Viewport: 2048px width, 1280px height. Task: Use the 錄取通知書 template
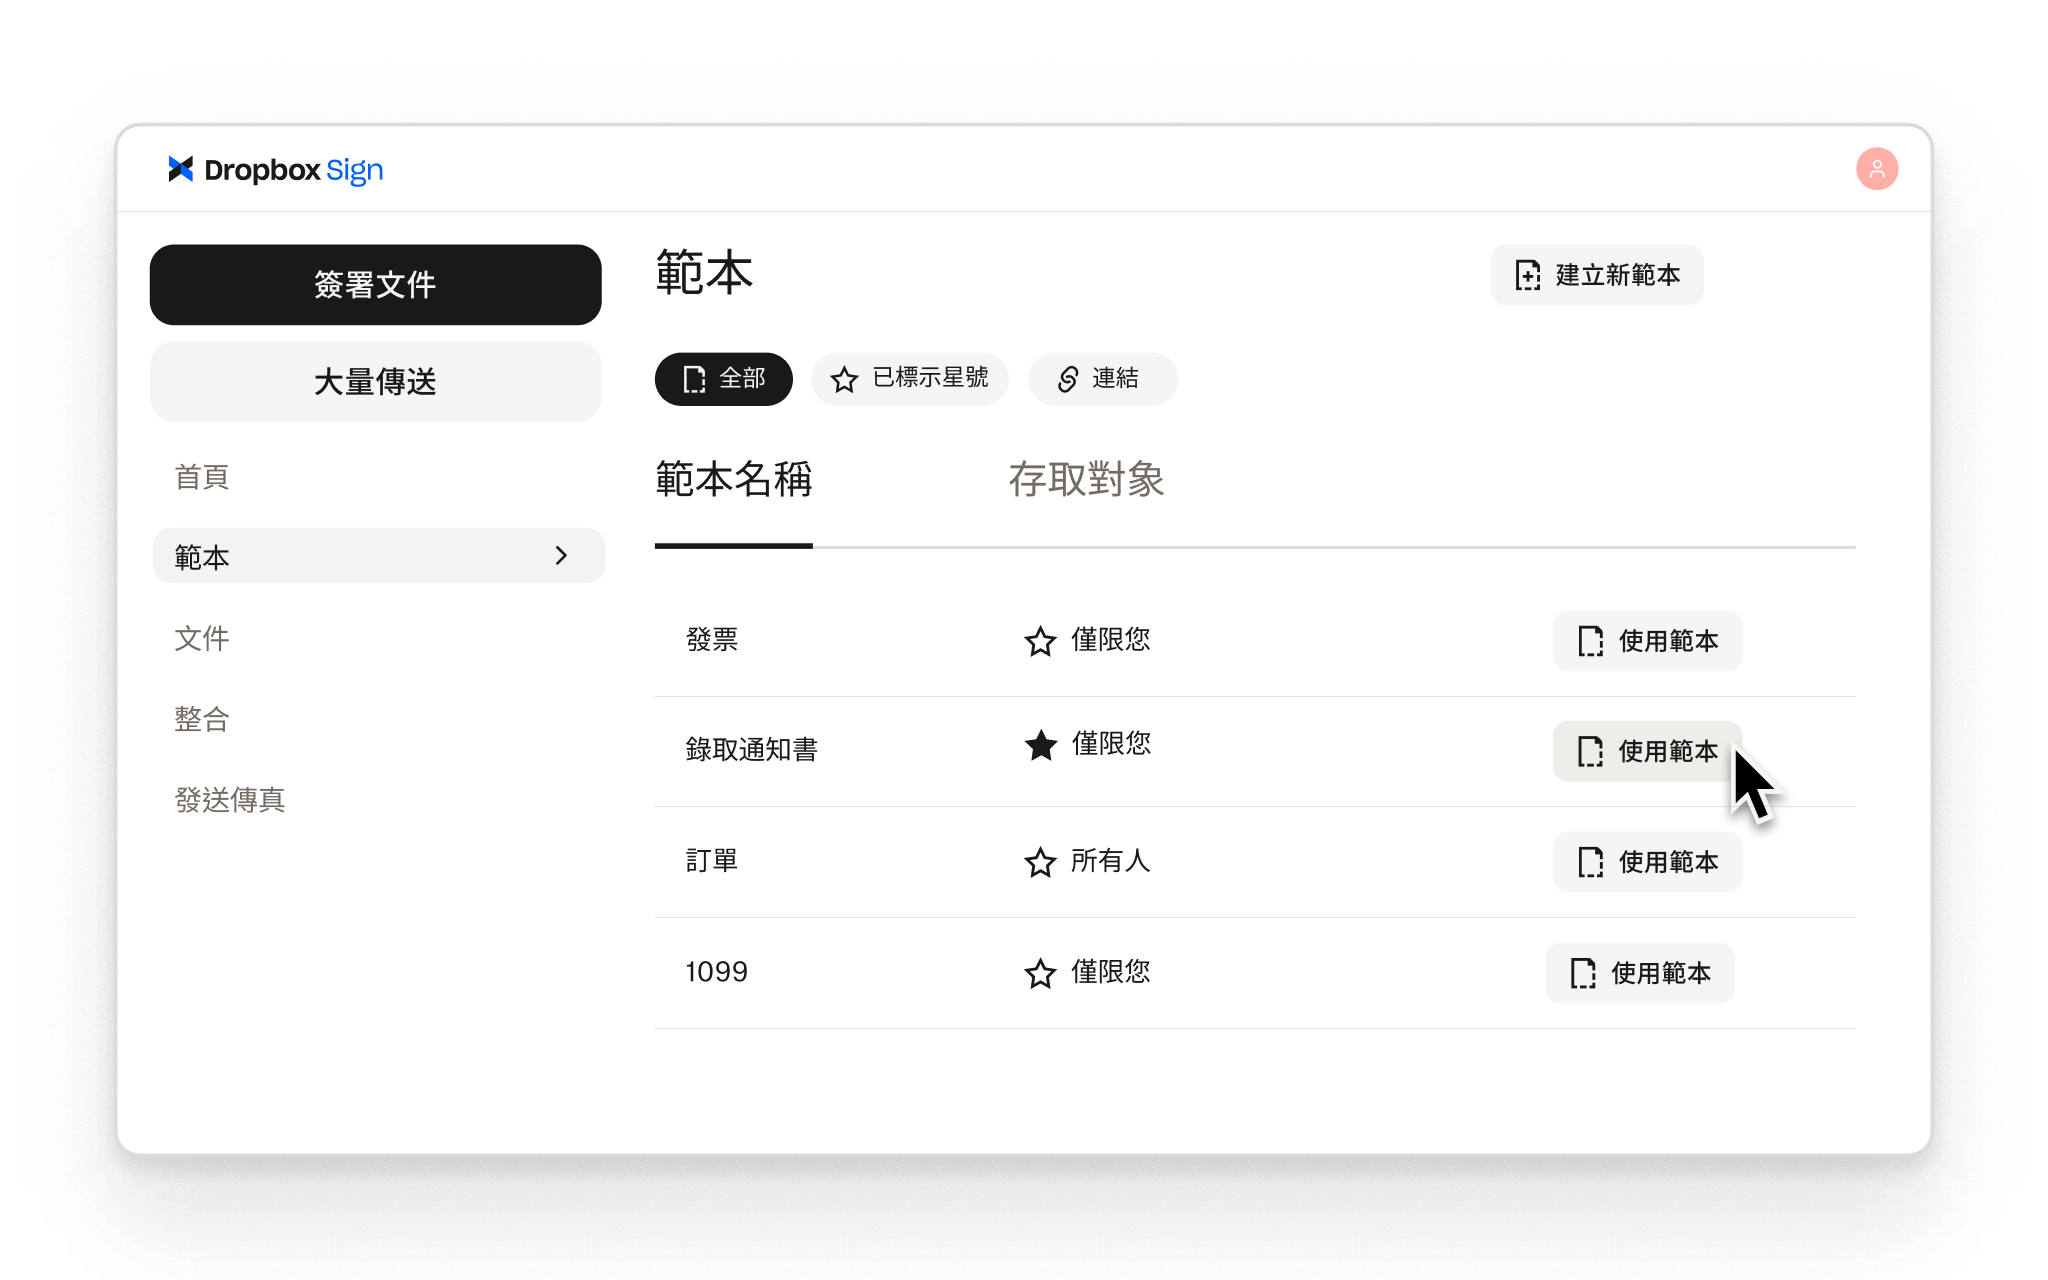[x=1647, y=751]
